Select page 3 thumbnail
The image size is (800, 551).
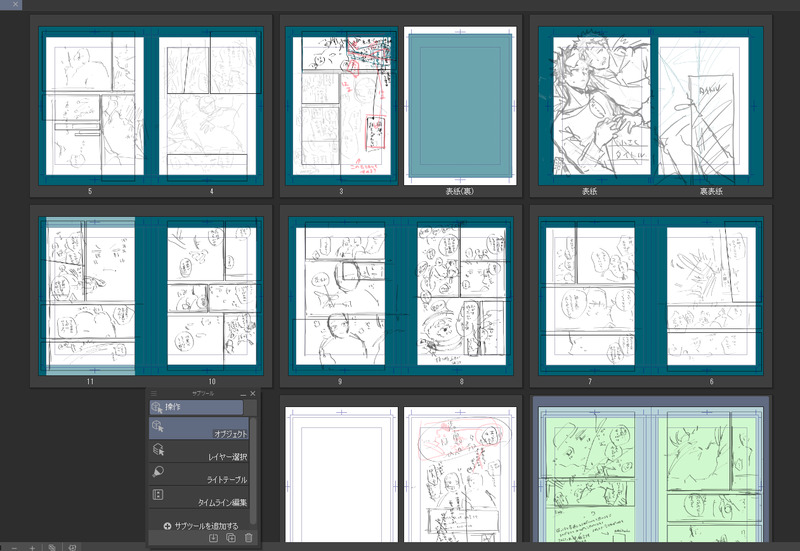(341, 106)
